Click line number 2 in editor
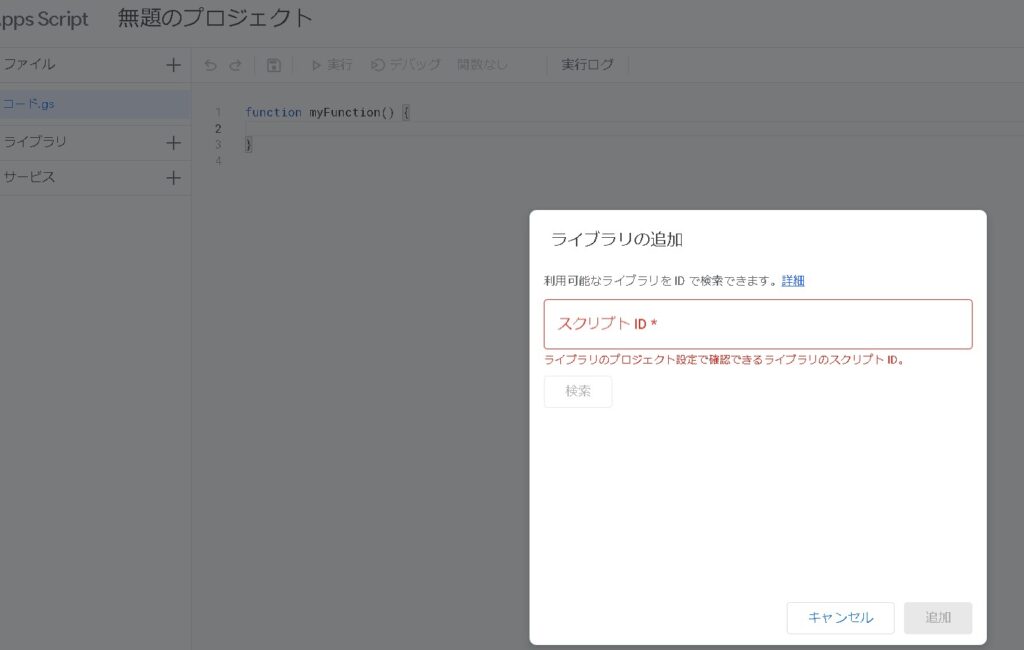This screenshot has width=1024, height=650. click(x=218, y=128)
